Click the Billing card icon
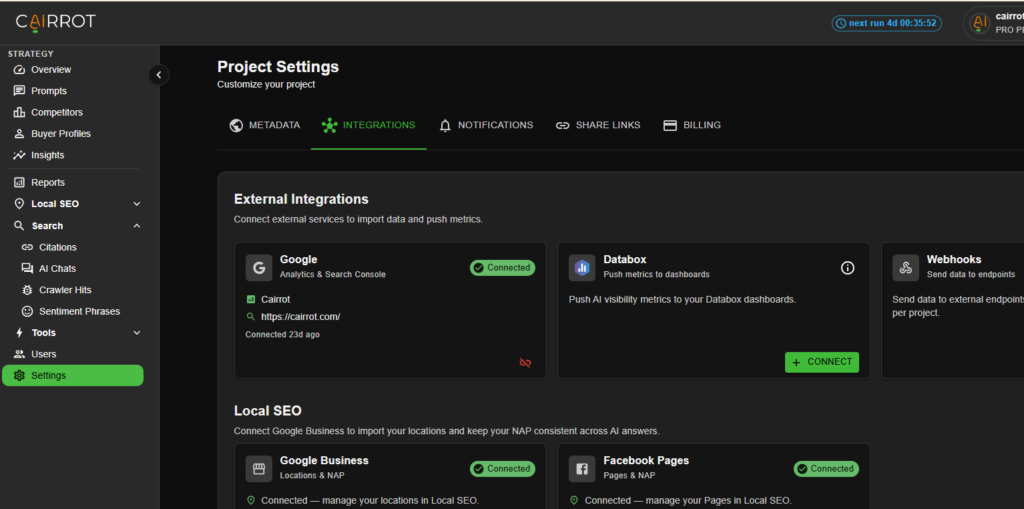 point(670,125)
